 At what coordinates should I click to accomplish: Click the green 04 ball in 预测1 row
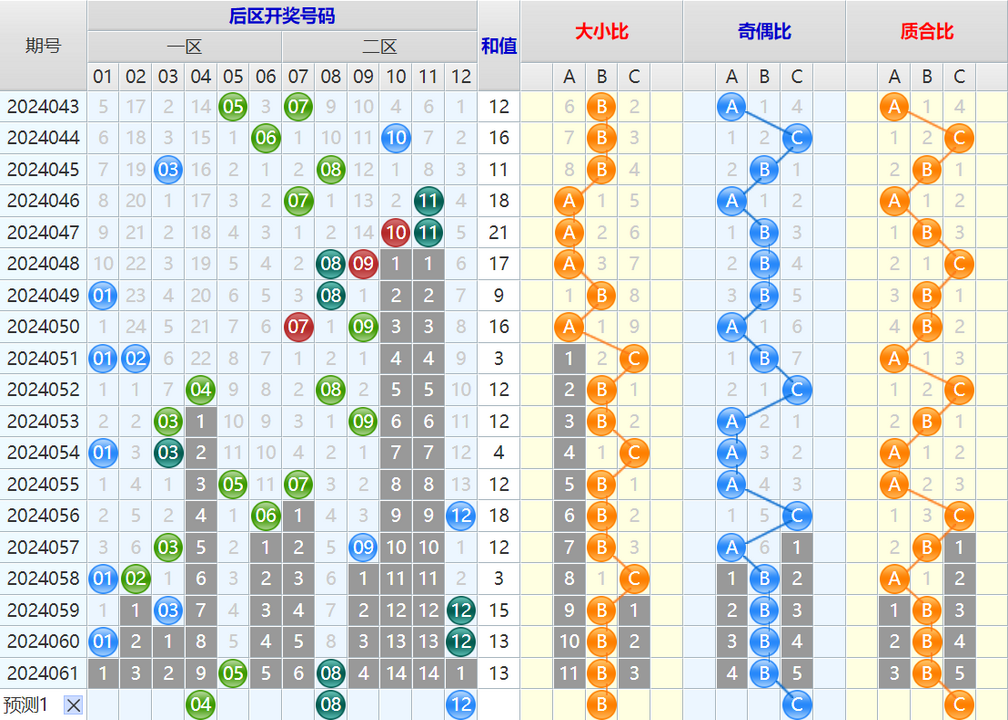tap(201, 705)
